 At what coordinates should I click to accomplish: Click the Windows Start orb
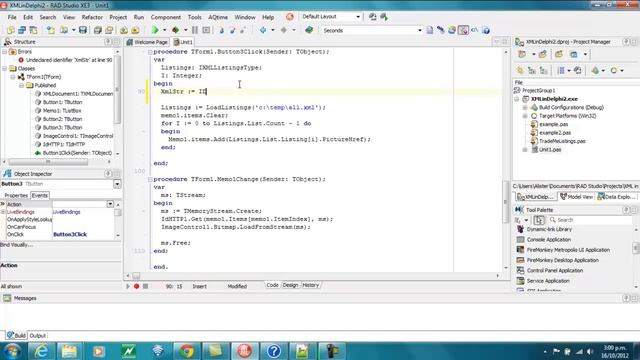12,351
